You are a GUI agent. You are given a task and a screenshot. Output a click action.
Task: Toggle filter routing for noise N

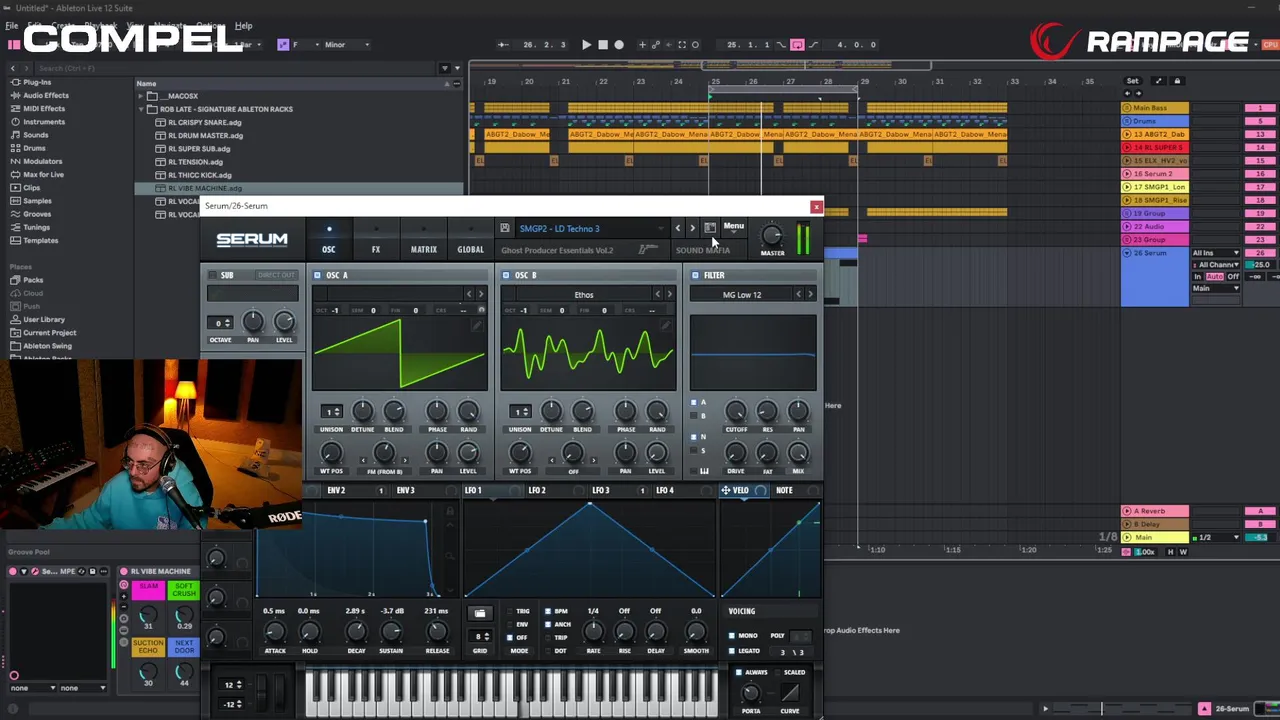[694, 437]
